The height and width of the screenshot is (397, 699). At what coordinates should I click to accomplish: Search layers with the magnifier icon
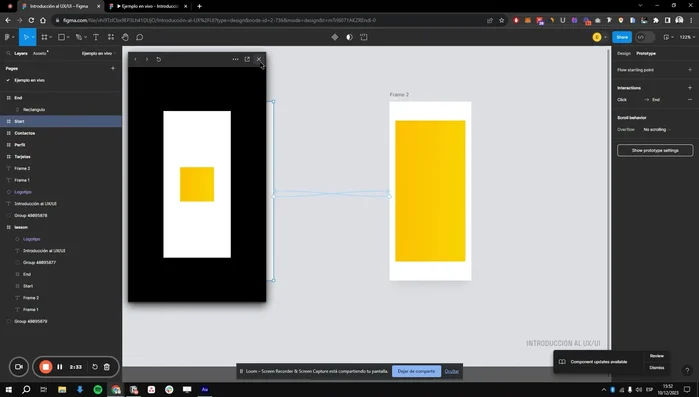(8, 53)
